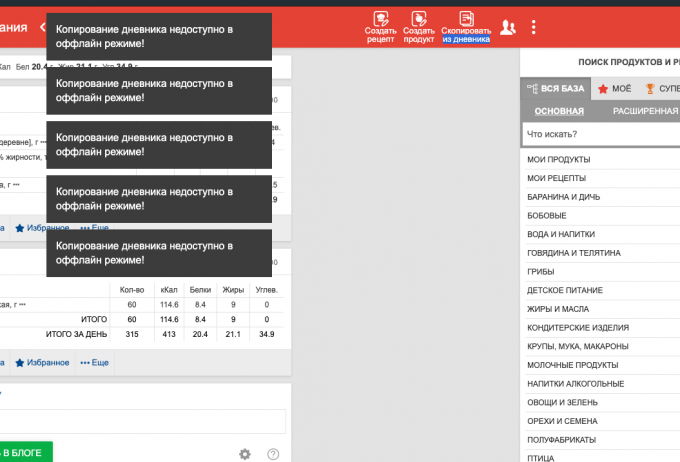Dismiss the topmost offline-mode notification toast
This screenshot has height=462, width=680.
click(160, 37)
